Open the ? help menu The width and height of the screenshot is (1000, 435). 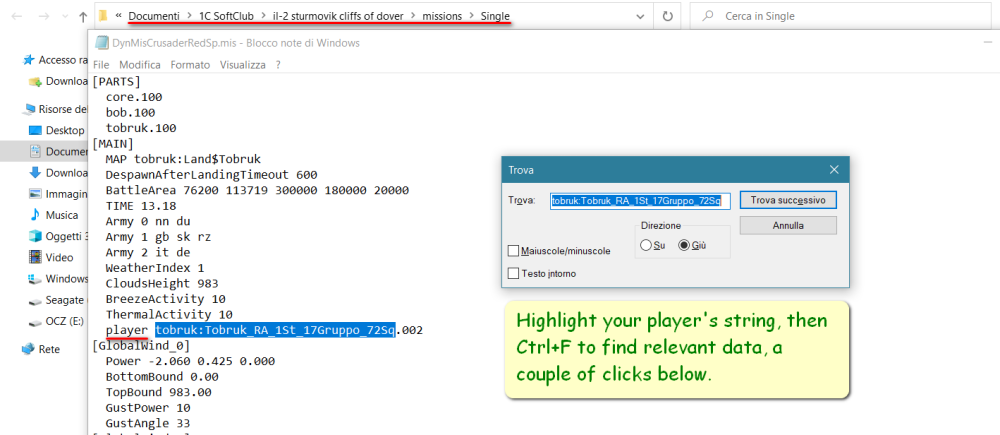click(x=278, y=64)
